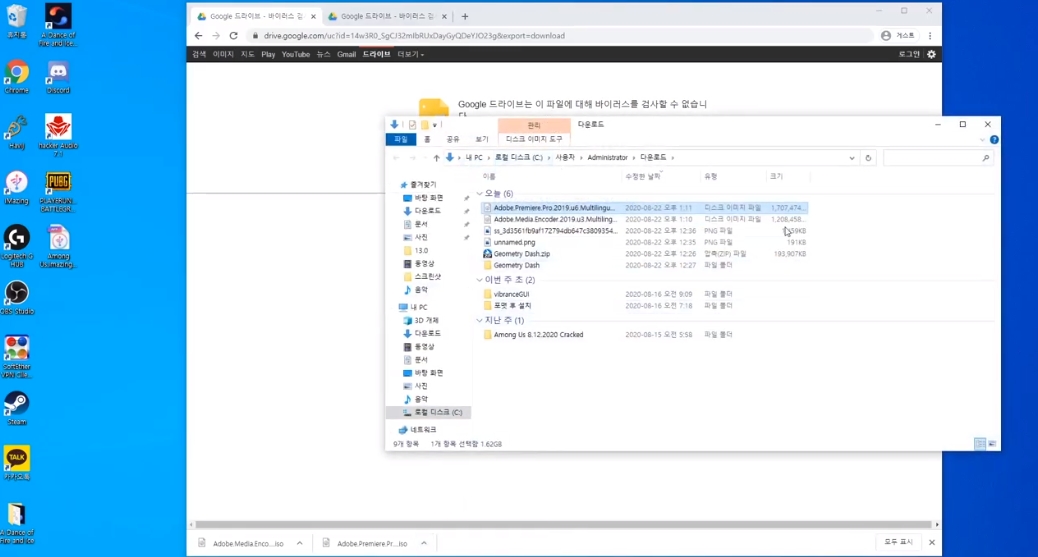Open the 디스크 이미지 도구 ribbon tab
Viewport: 1038px width, 557px height.
[534, 139]
